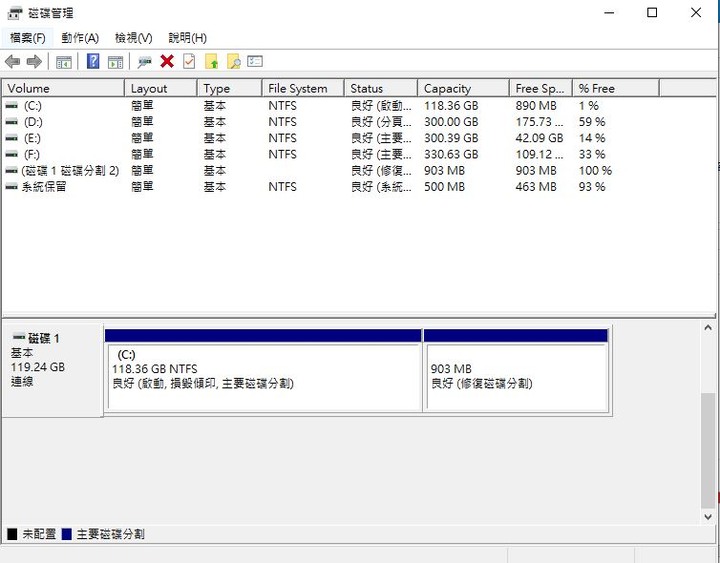This screenshot has width=720, height=563.
Task: Open the 動作(A) menu
Action: pos(80,38)
